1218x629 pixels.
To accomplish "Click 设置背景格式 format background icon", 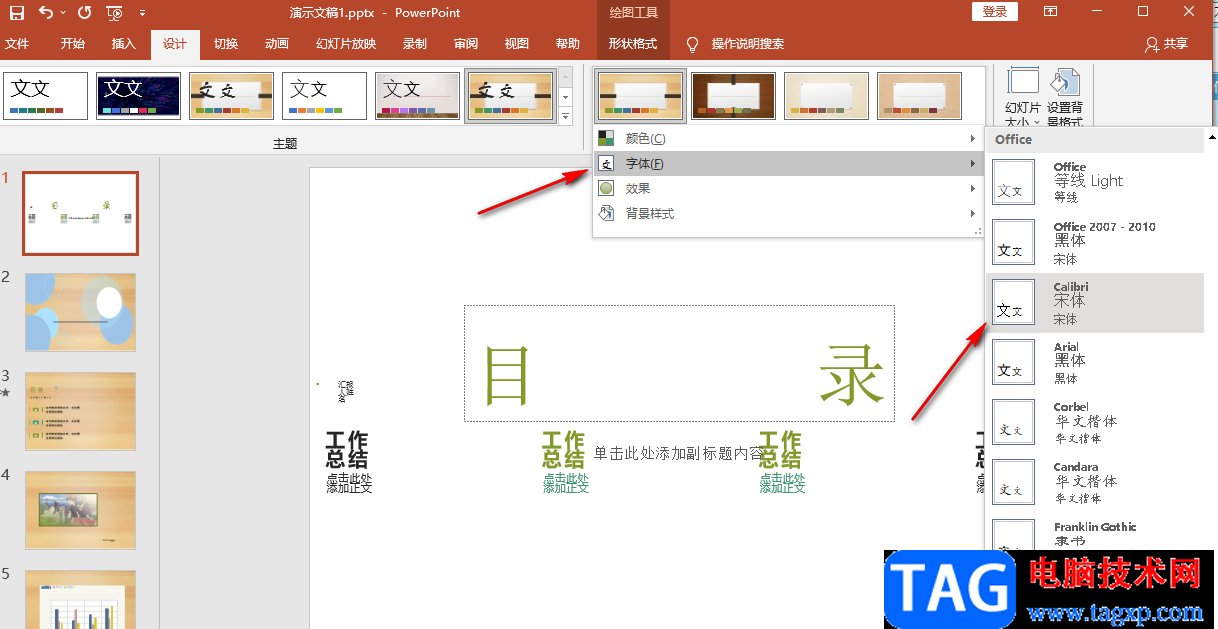I will (1065, 97).
